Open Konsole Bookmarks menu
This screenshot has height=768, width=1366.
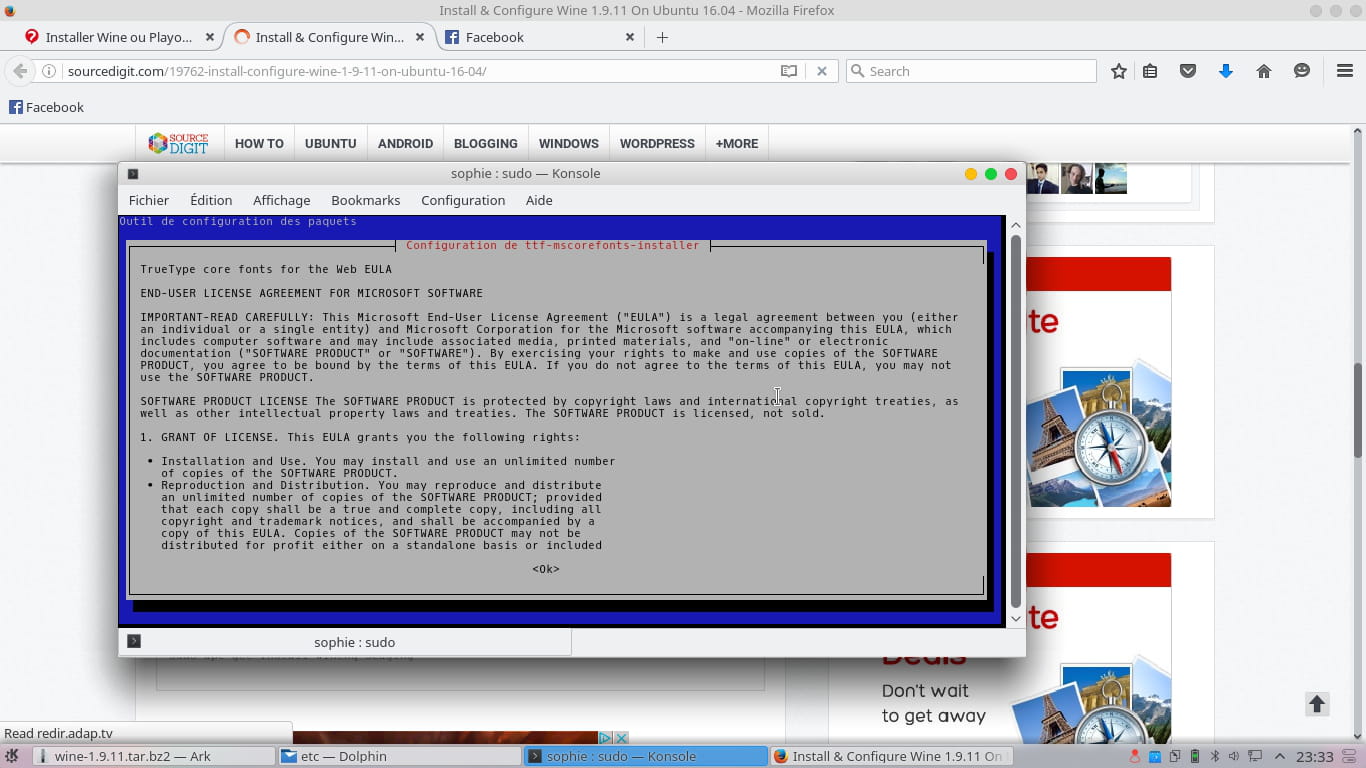pos(366,200)
